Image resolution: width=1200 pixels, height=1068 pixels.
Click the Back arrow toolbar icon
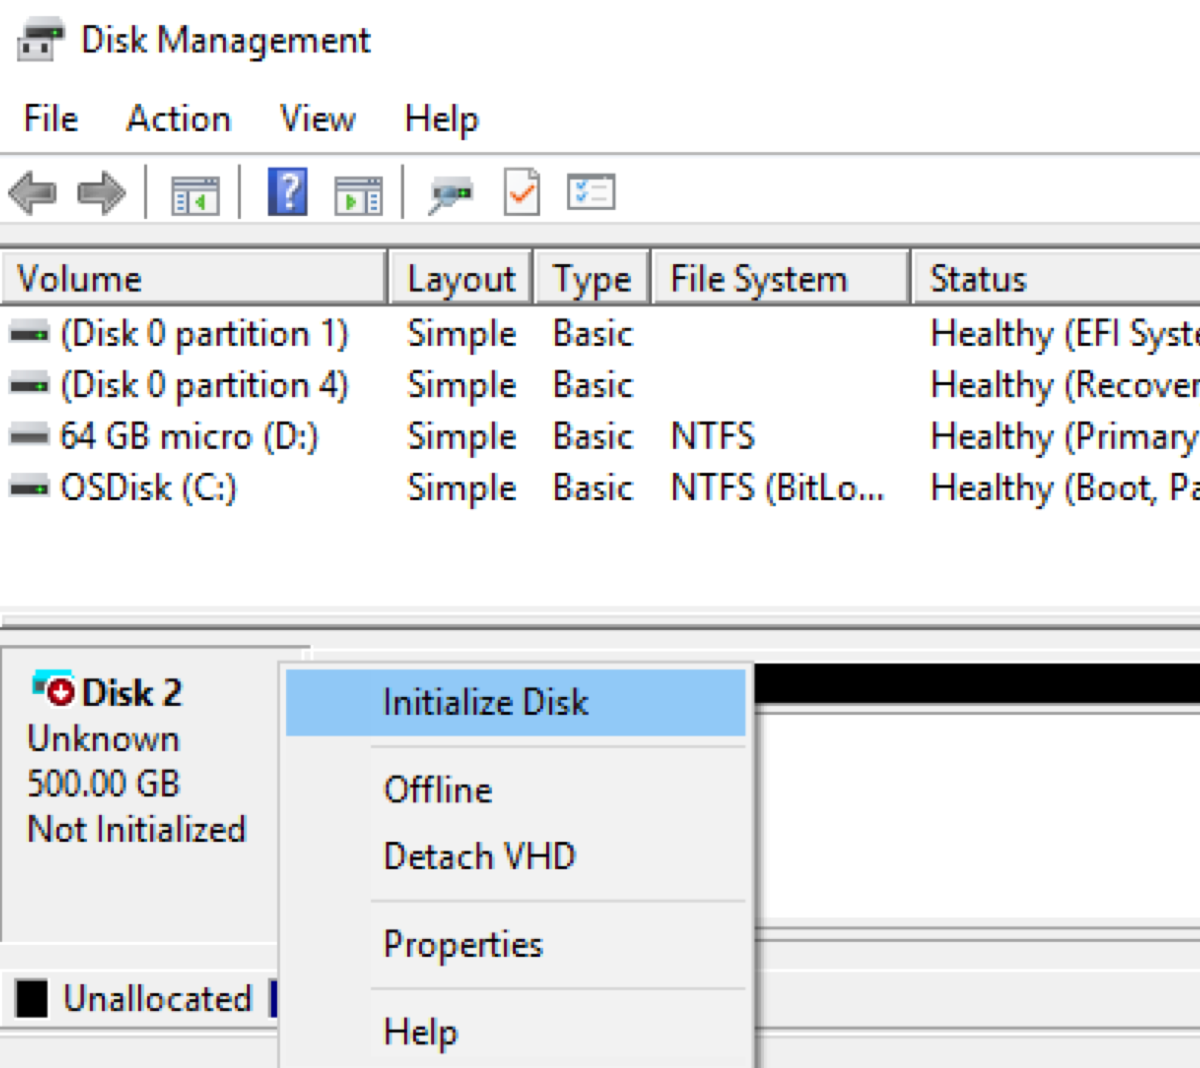point(32,192)
